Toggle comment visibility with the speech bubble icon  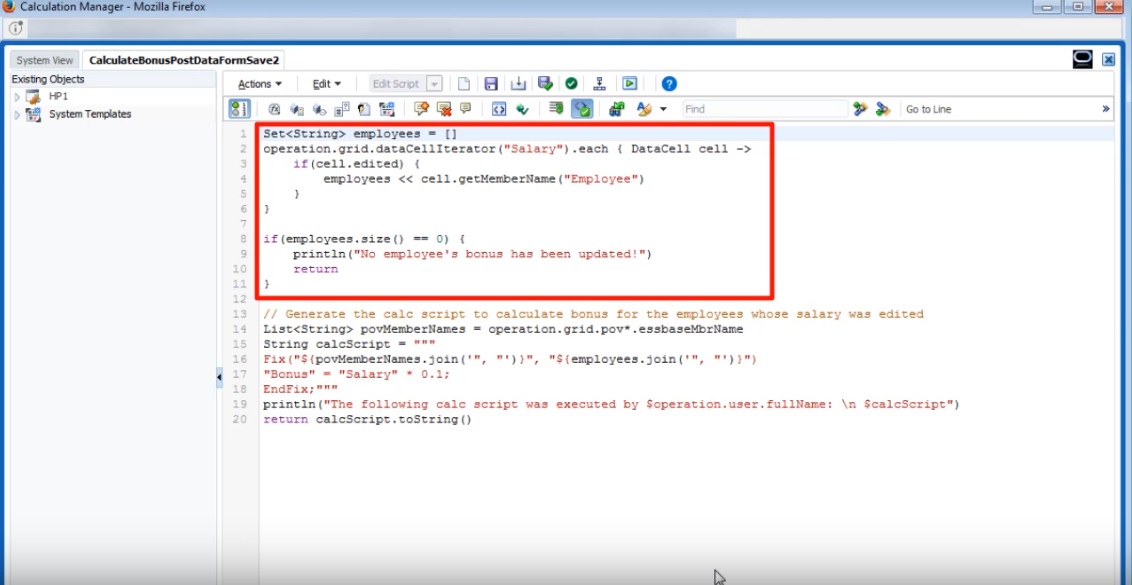(x=465, y=109)
